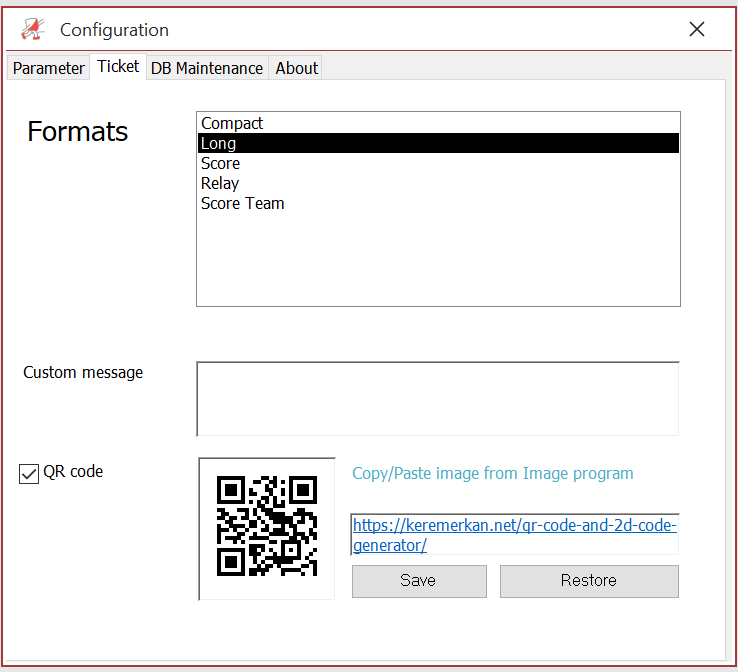Choose the Compact ticket format
Image resolution: width=738 pixels, height=672 pixels.
[438, 123]
